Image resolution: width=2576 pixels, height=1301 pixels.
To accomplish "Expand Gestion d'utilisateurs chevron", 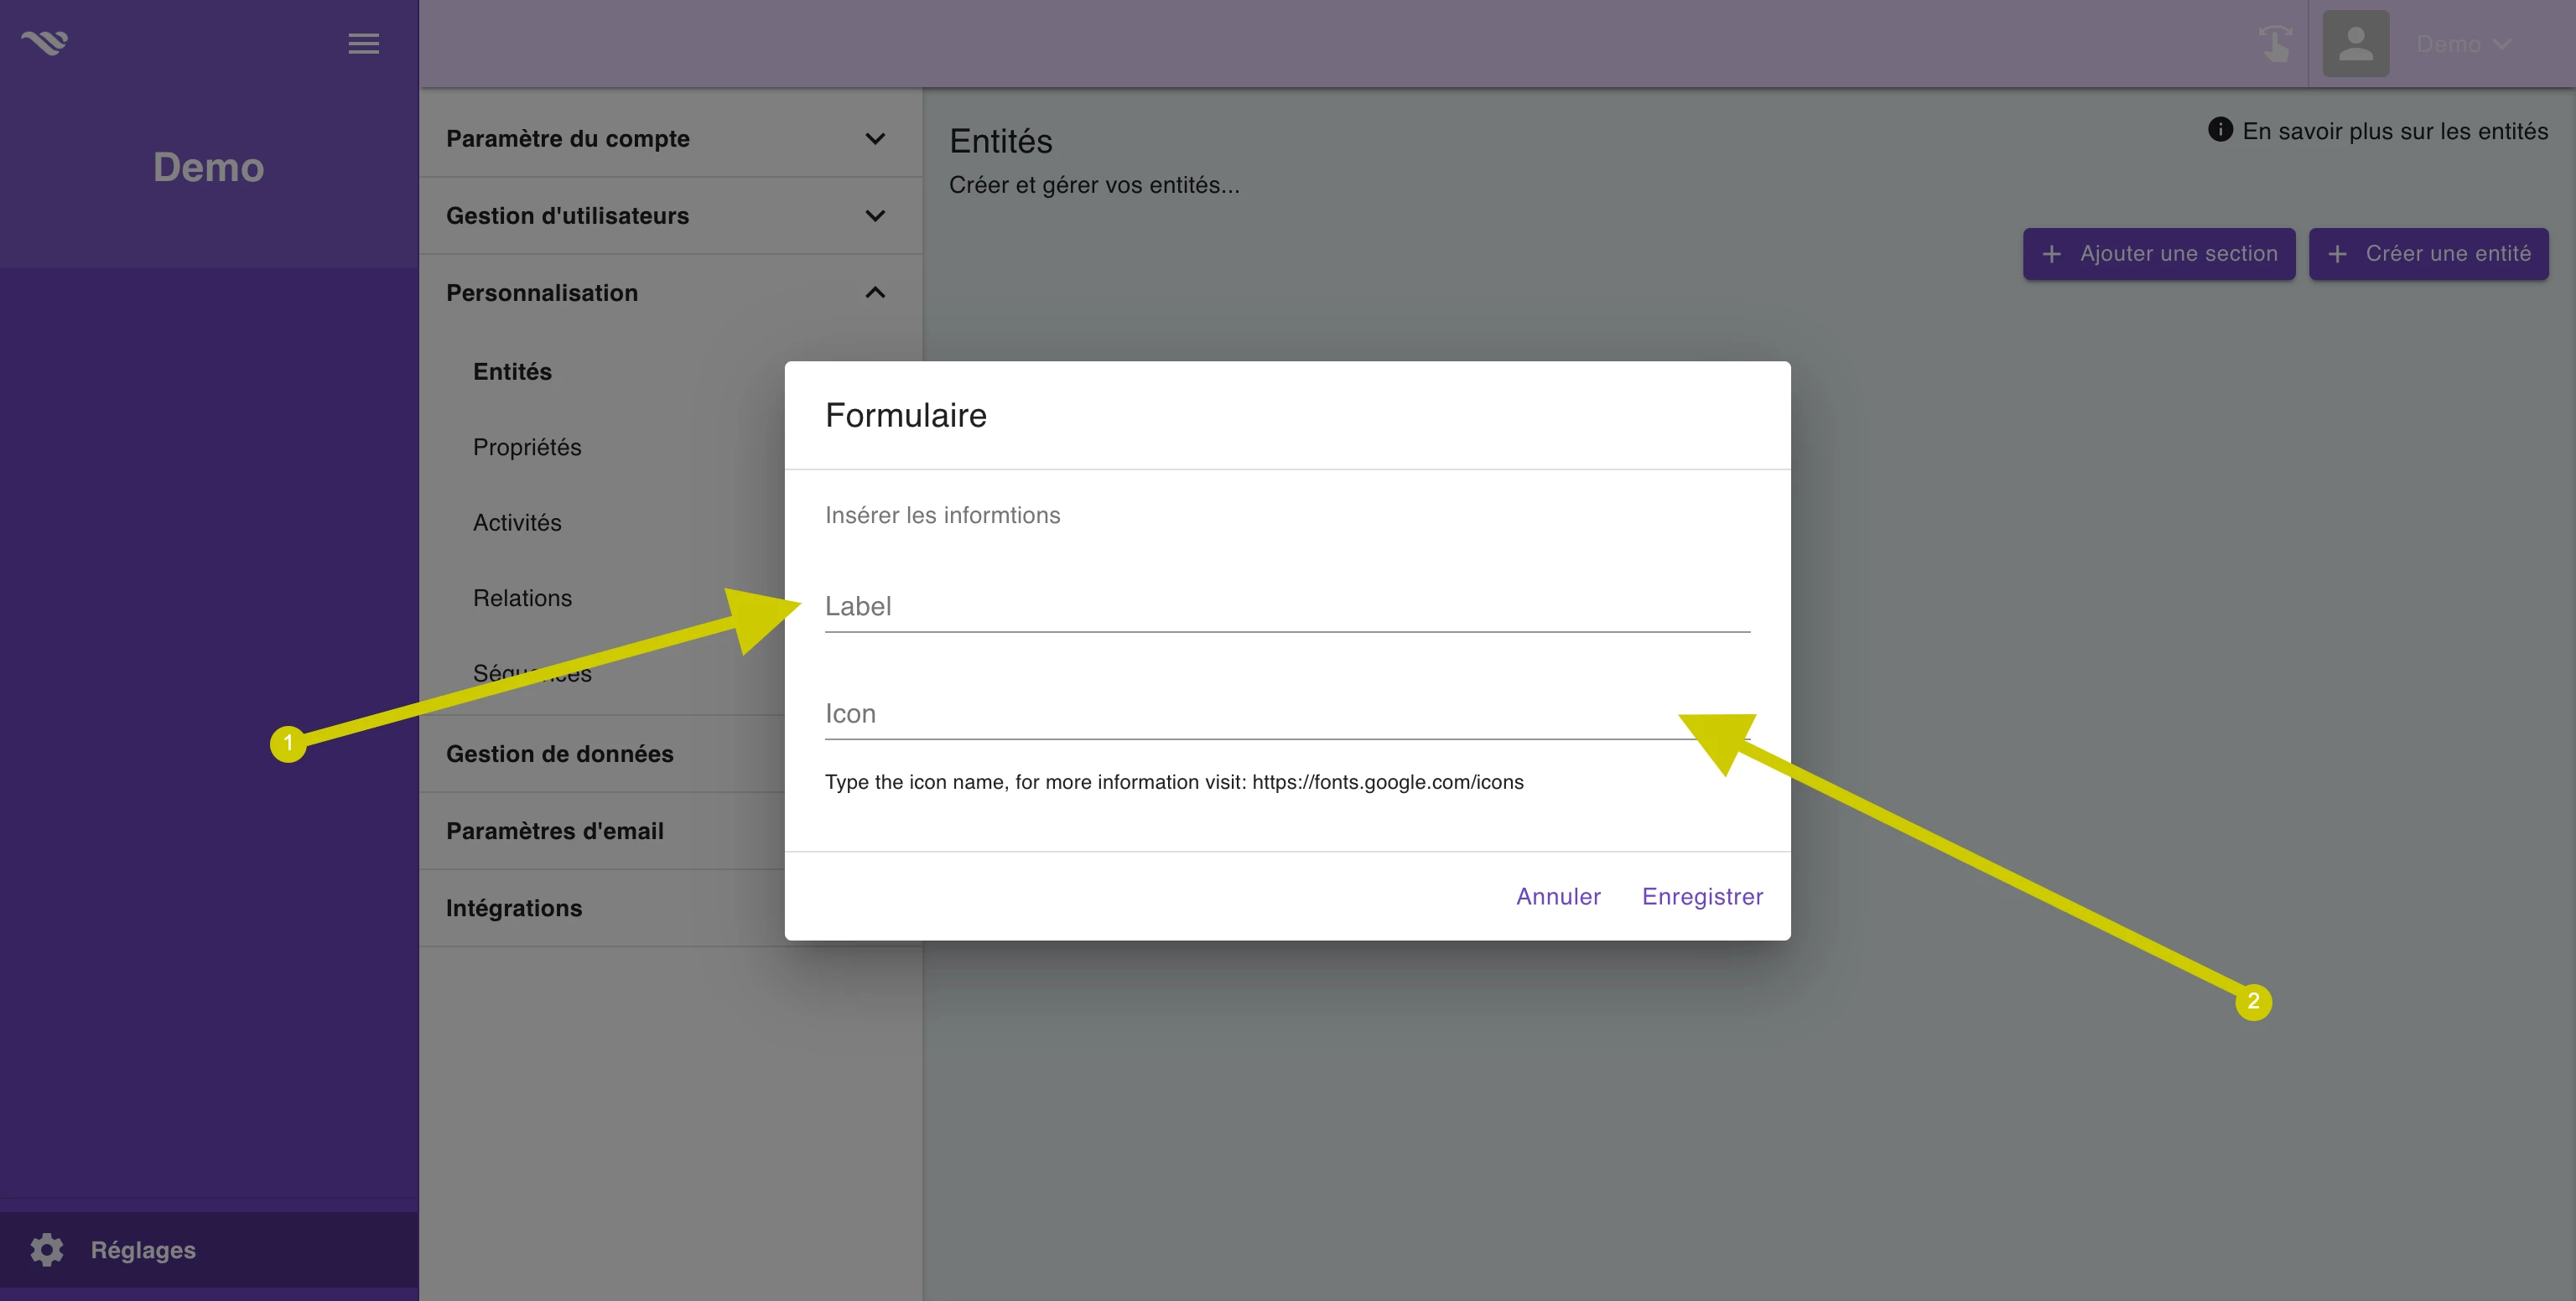I will [x=875, y=216].
